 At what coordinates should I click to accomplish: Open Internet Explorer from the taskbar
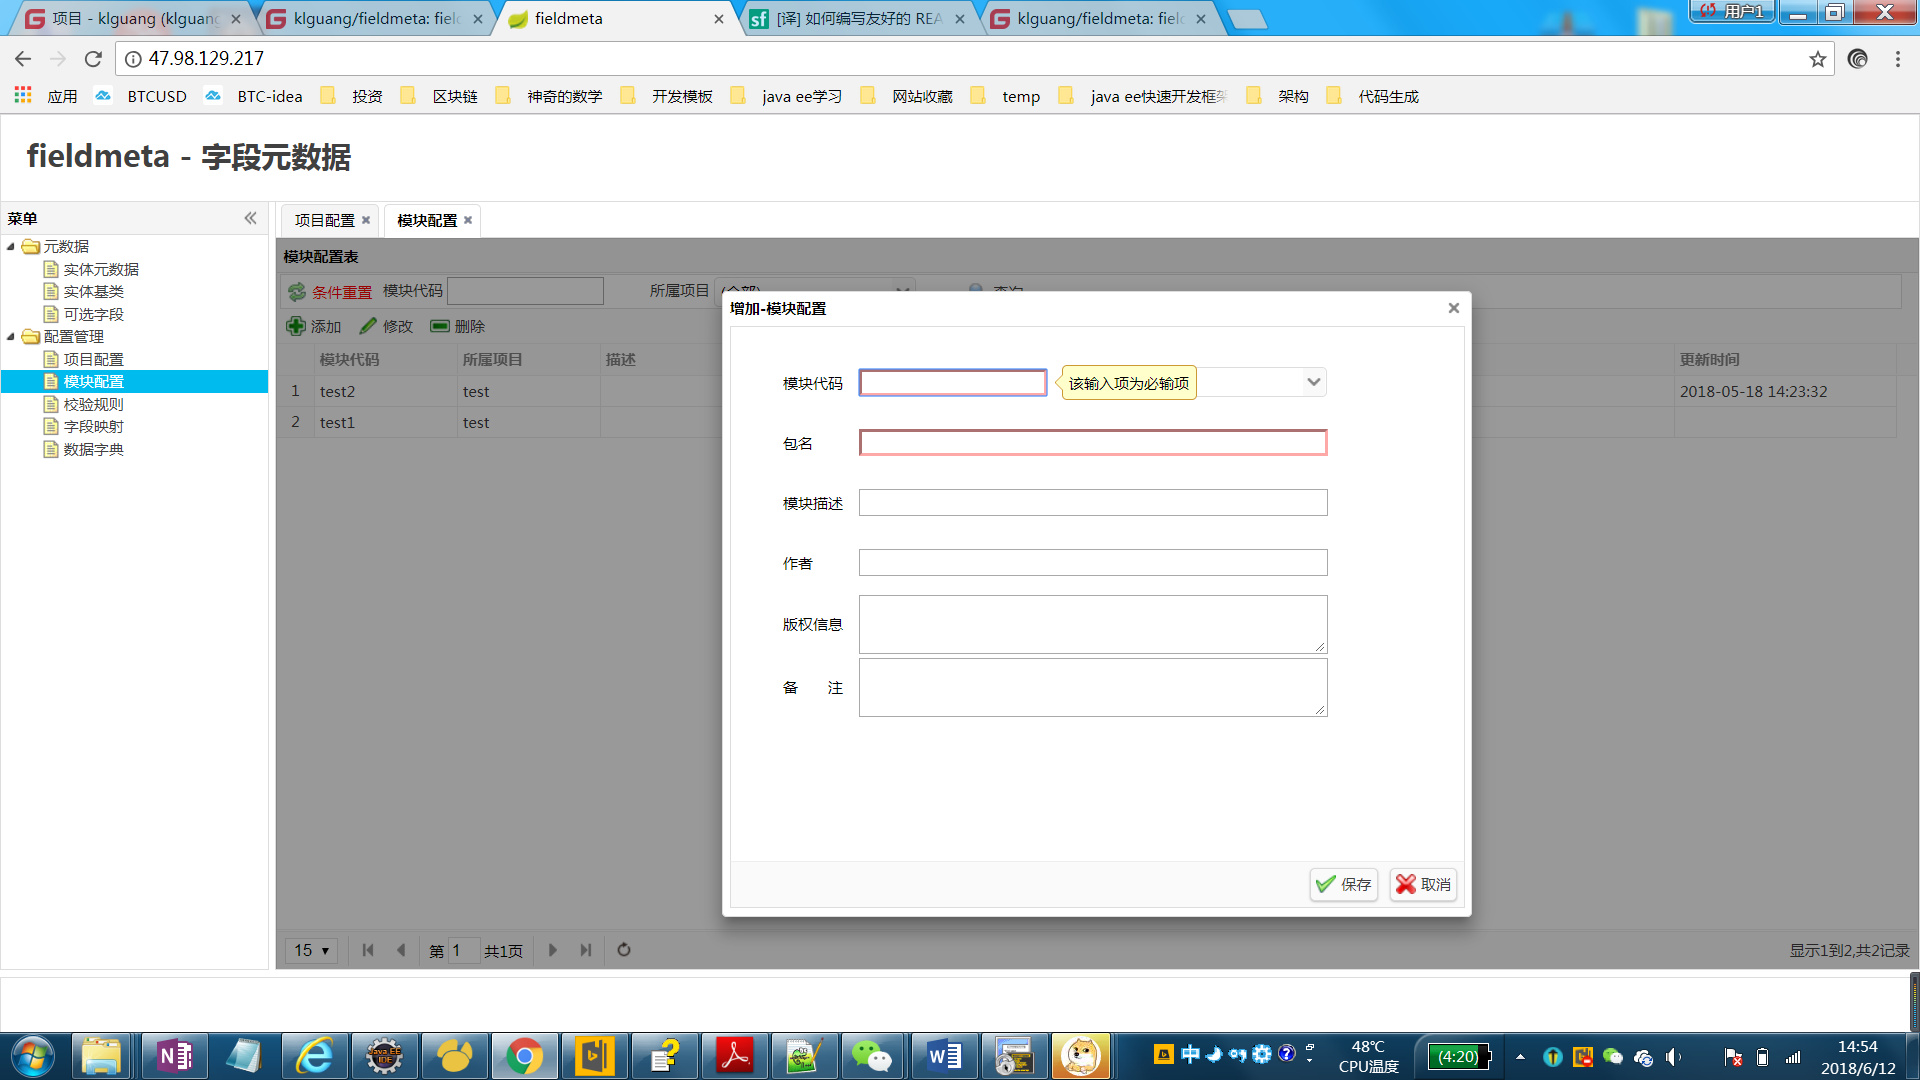pyautogui.click(x=314, y=1056)
